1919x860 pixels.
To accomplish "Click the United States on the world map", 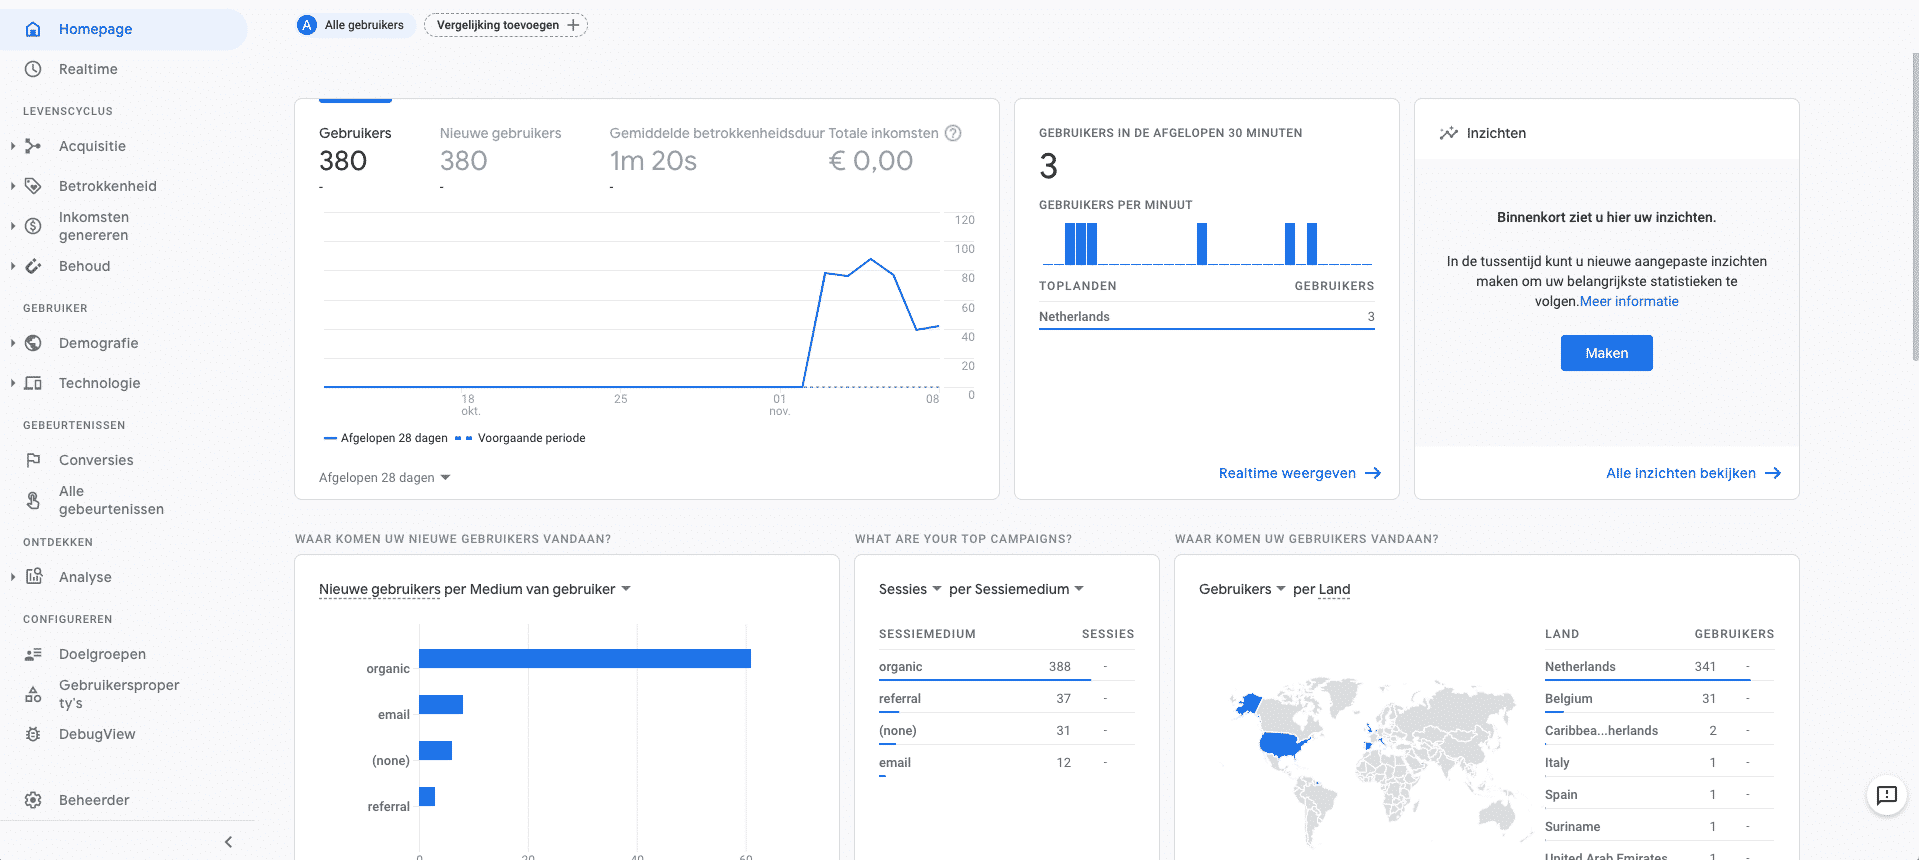I will coord(1283,744).
